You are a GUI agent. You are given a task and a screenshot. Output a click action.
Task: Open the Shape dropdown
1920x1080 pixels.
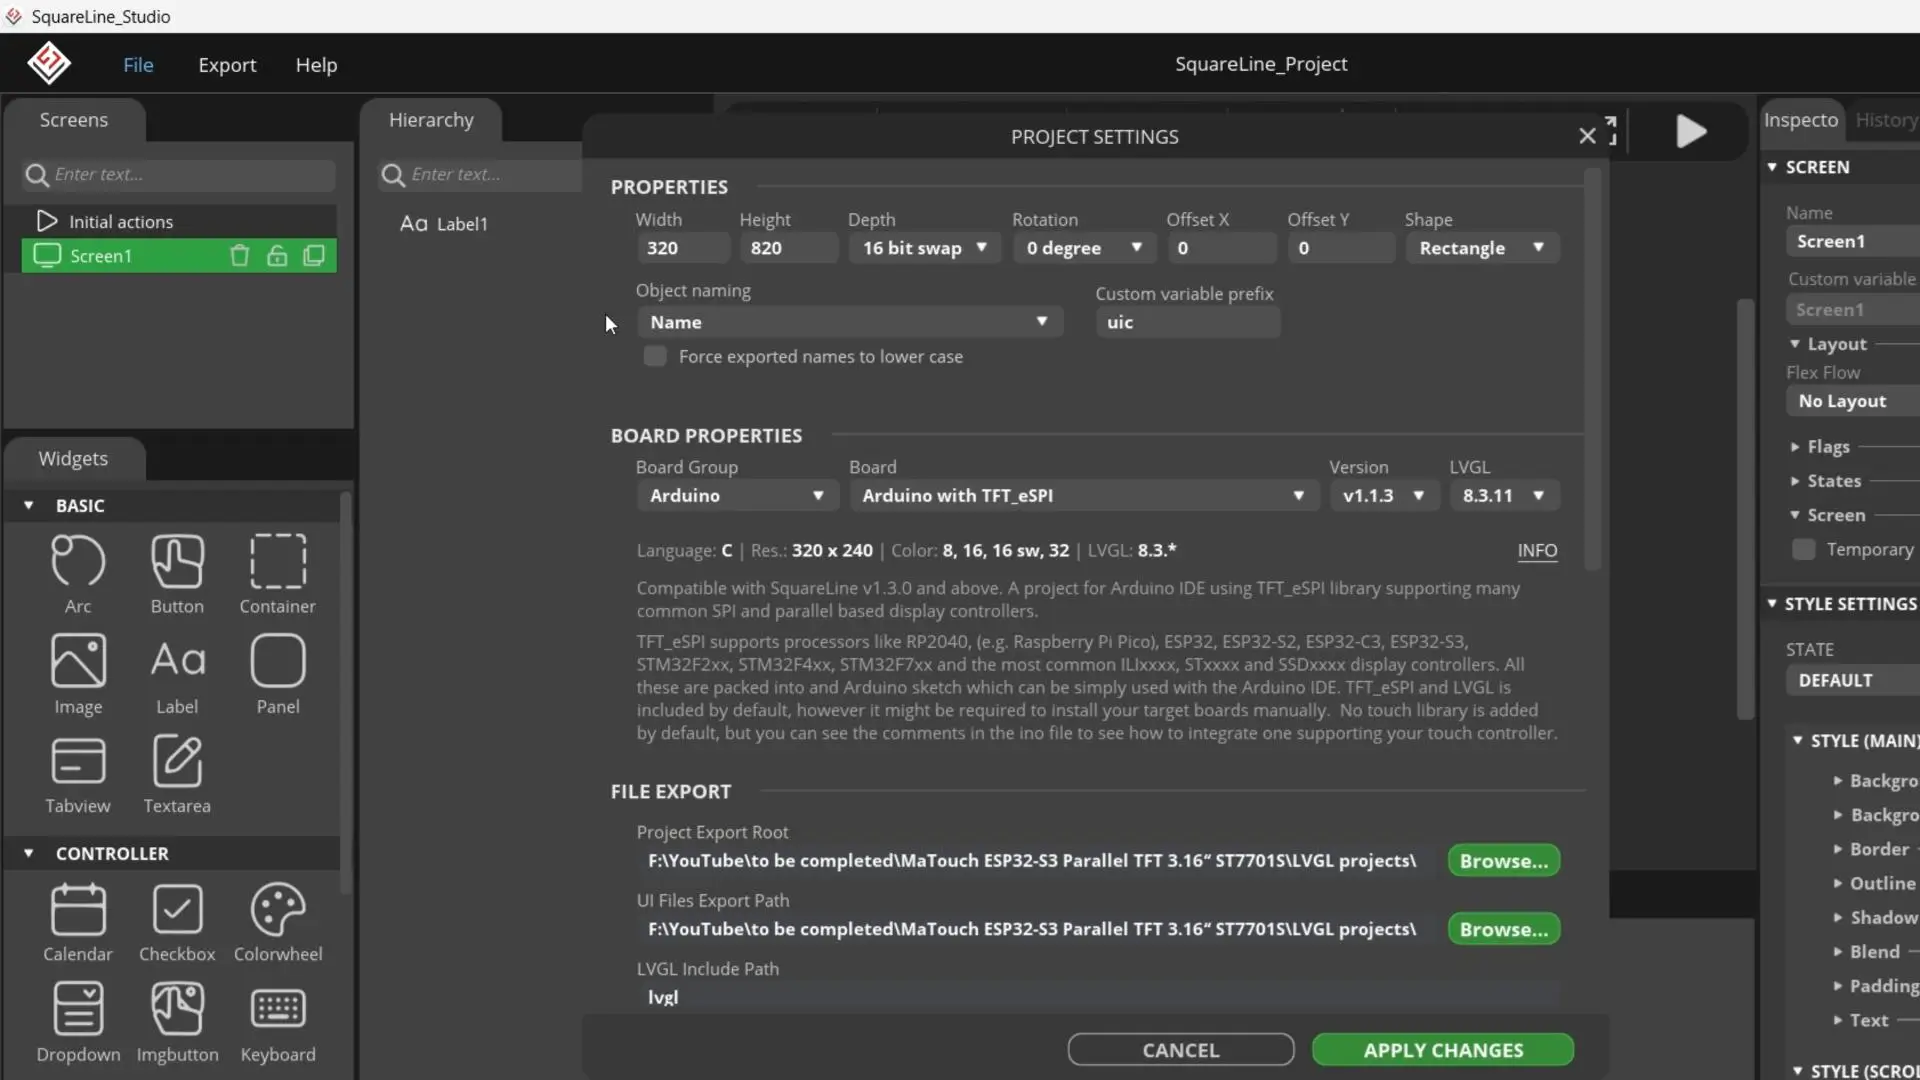tap(1482, 248)
